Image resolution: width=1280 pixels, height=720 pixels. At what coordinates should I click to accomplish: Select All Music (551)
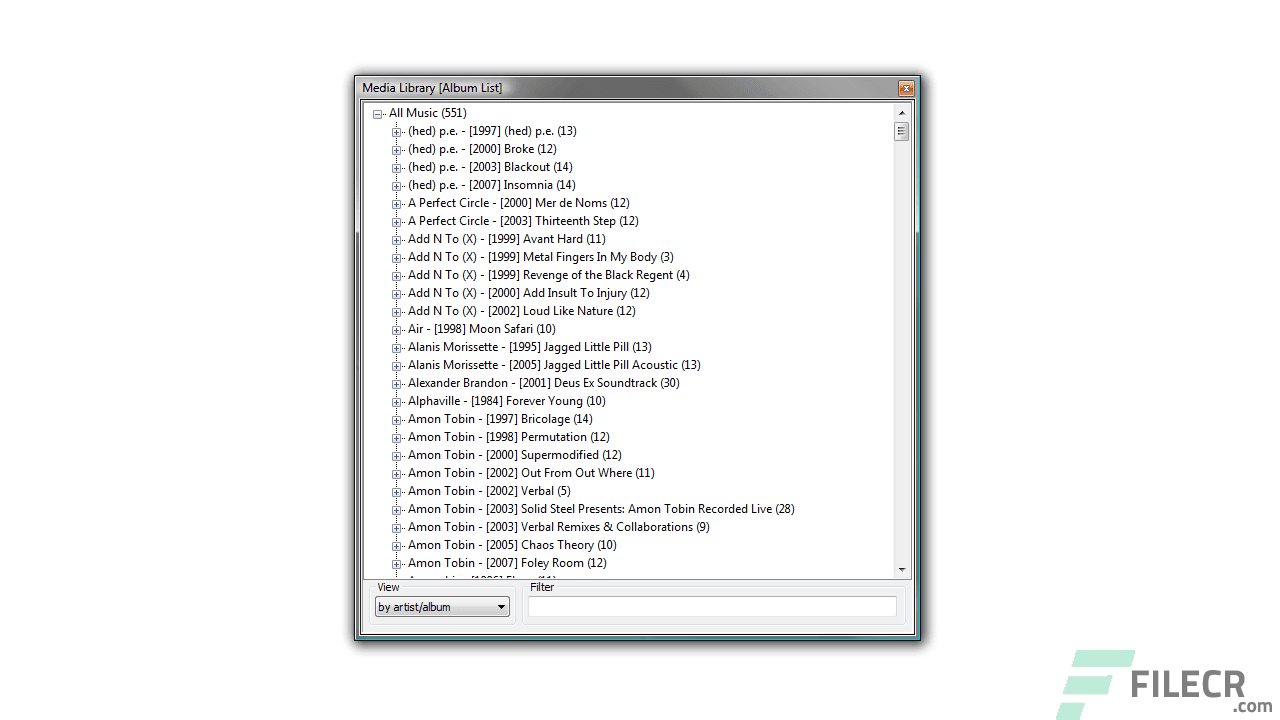point(427,113)
